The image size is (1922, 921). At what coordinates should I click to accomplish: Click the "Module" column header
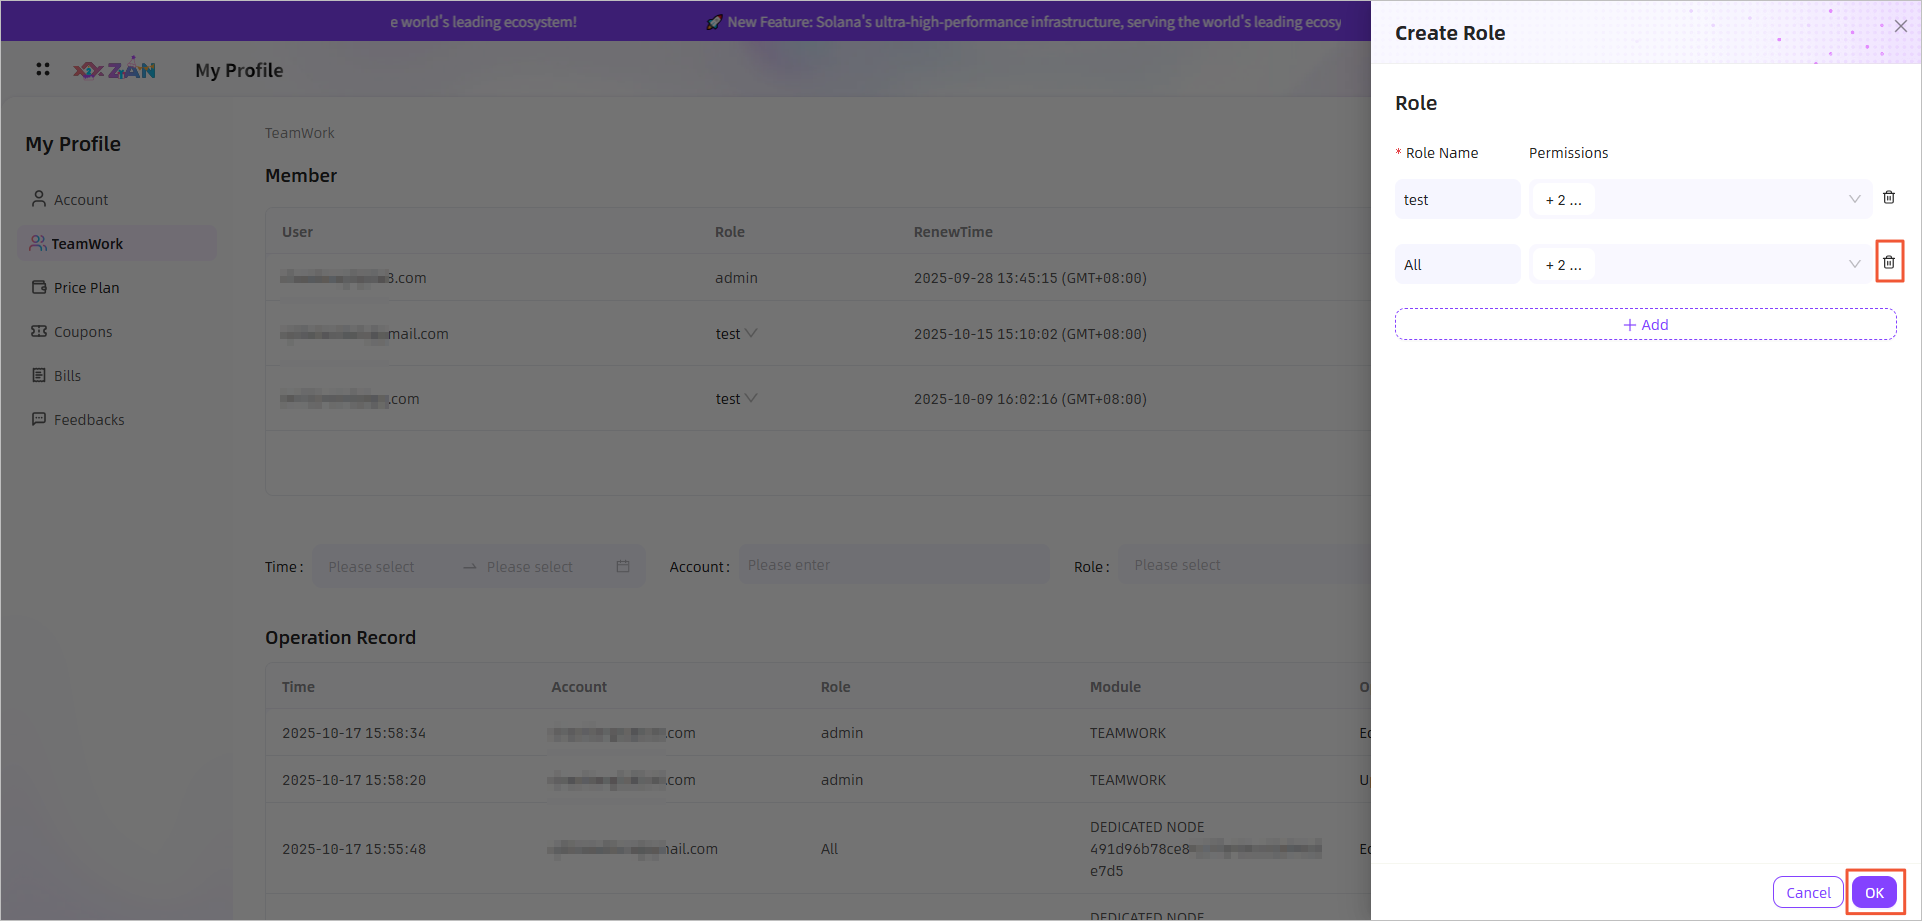(1115, 687)
